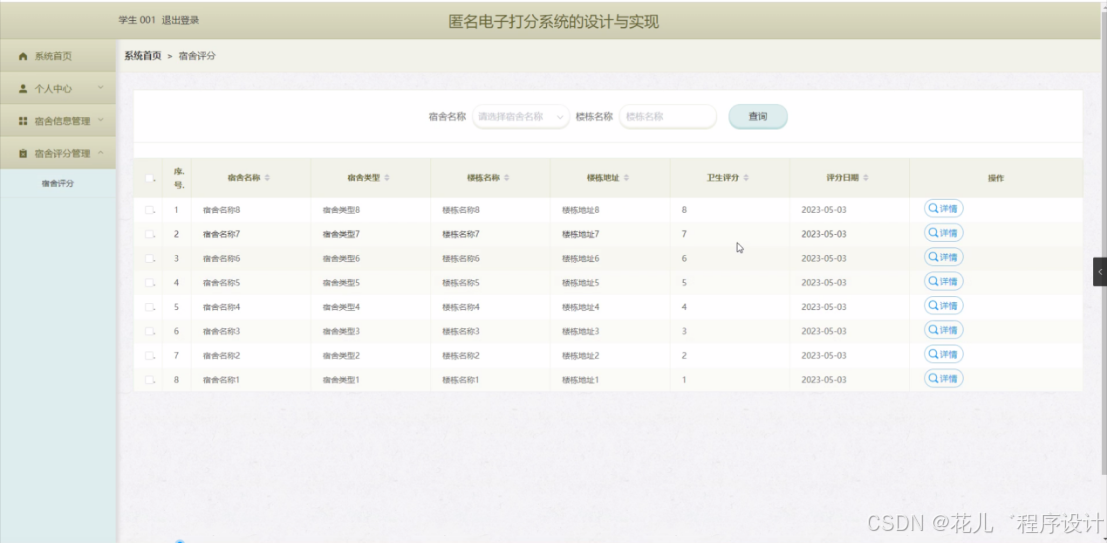Click the 系统首页 breadcrumb link
This screenshot has width=1108, height=543.
pos(143,56)
